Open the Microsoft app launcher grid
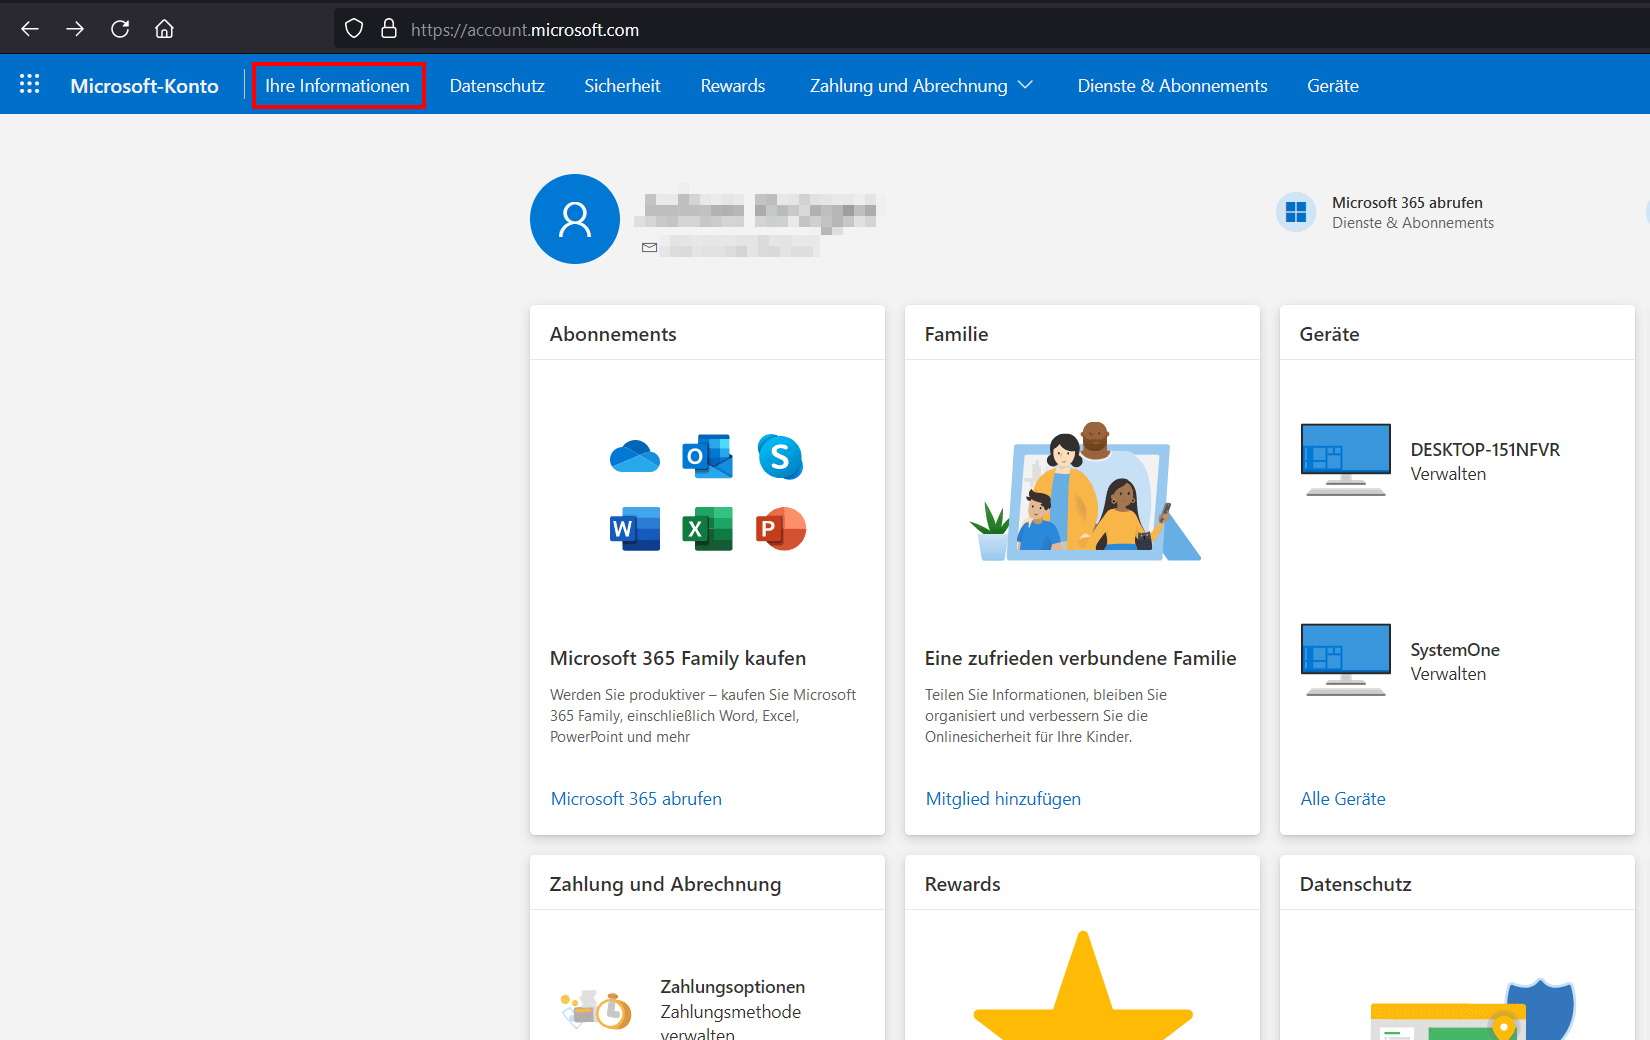Screen dimensions: 1650x1040 [30, 84]
